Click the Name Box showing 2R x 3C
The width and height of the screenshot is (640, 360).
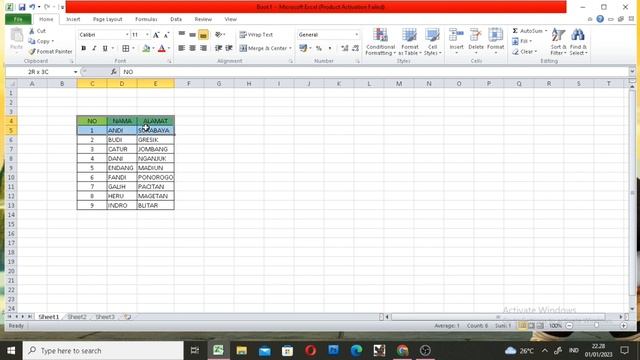39,72
